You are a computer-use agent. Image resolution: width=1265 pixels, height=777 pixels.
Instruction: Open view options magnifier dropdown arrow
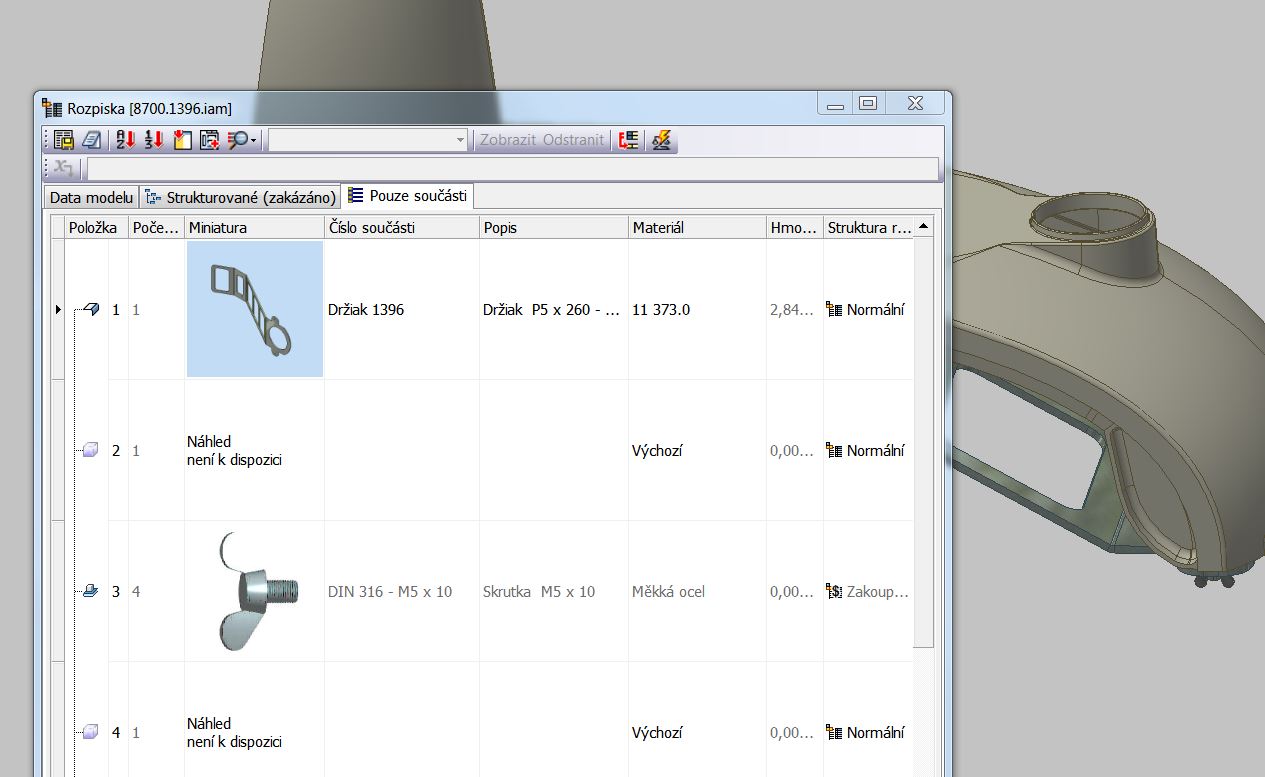point(254,141)
